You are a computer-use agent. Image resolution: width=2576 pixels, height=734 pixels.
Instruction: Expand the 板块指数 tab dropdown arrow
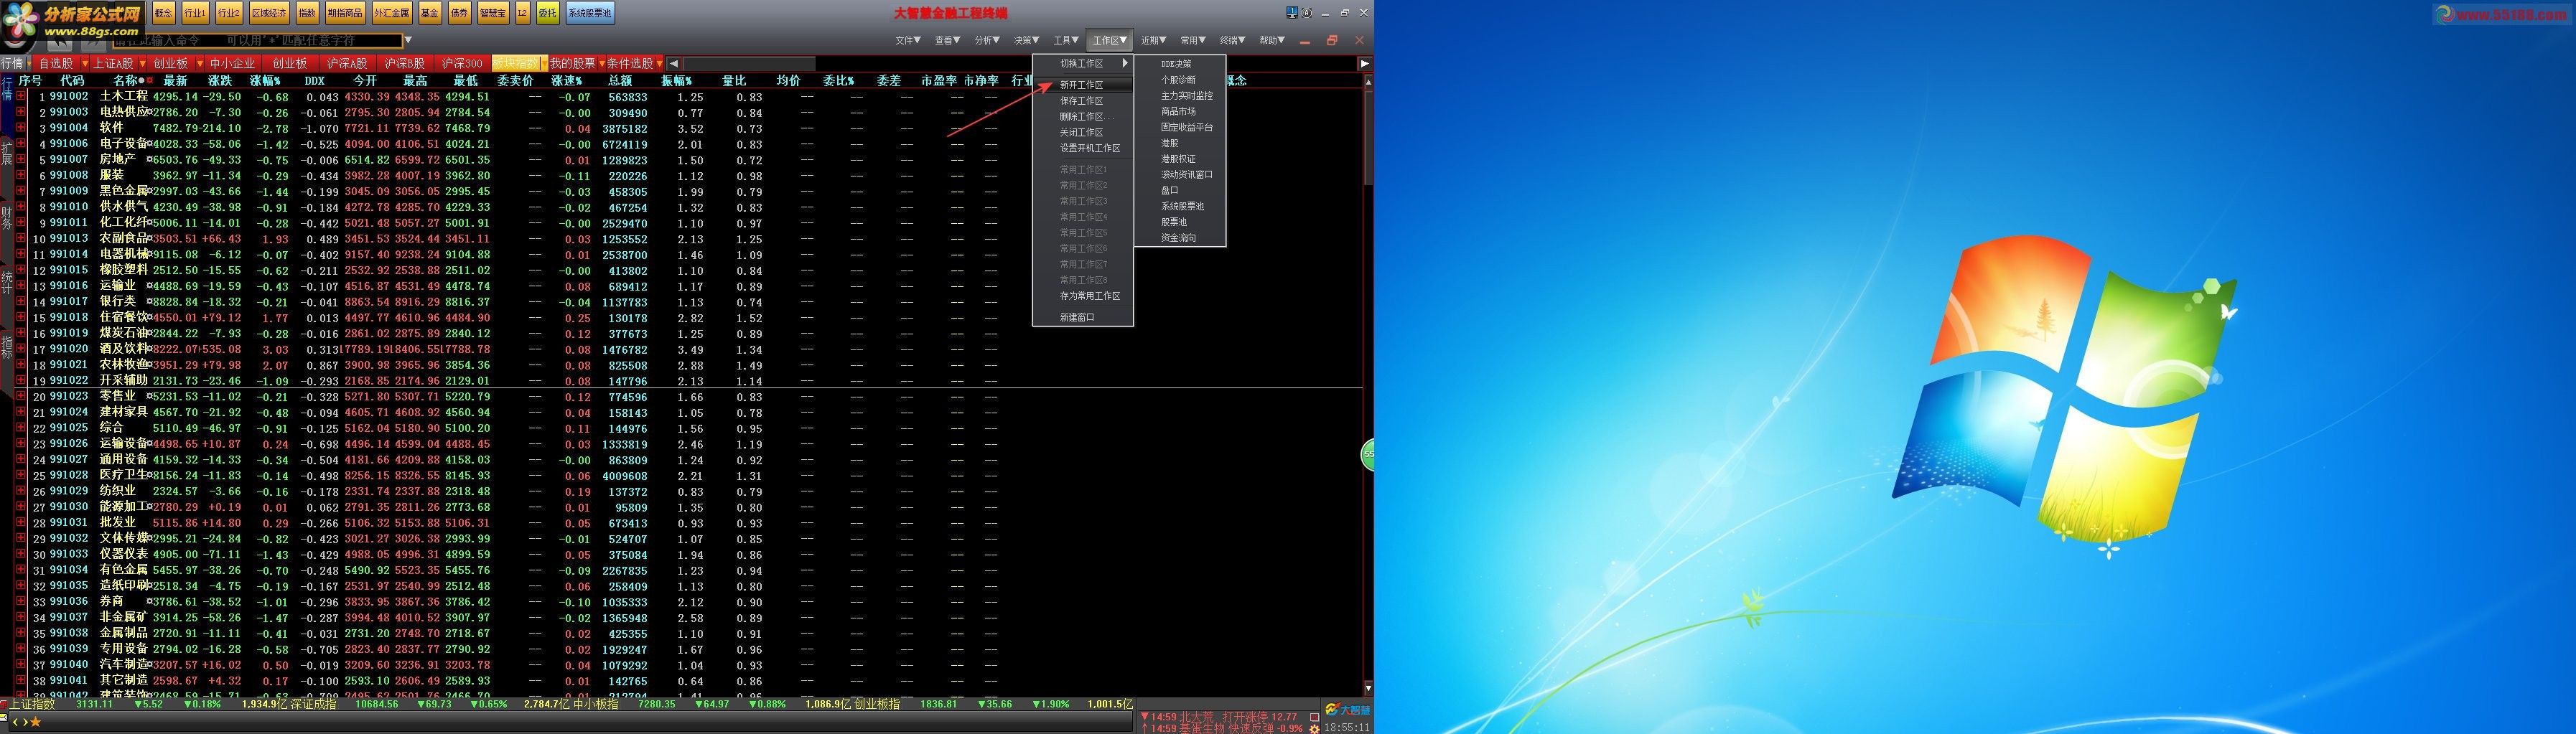[x=544, y=64]
